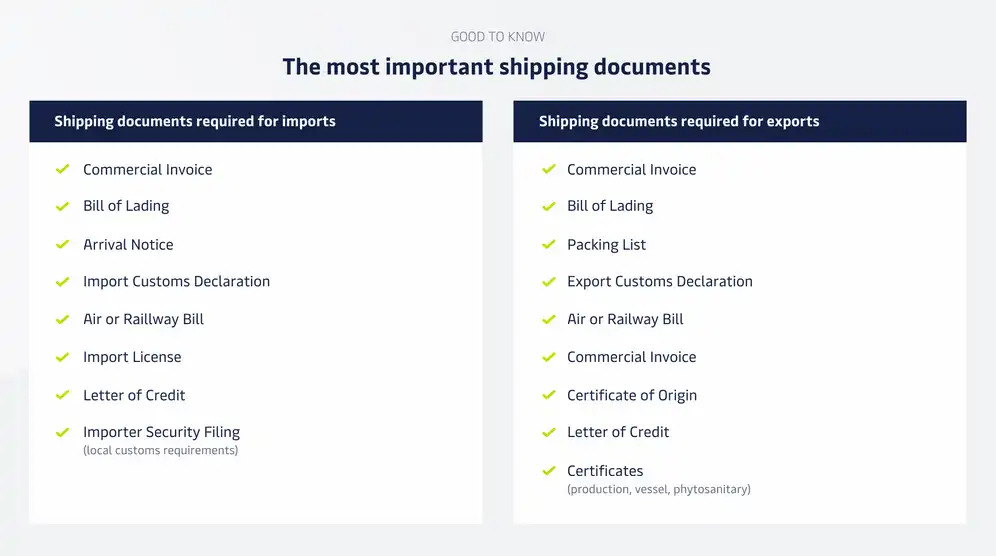Click the checkmark next to Certificates item
This screenshot has height=556, width=996.
[549, 471]
